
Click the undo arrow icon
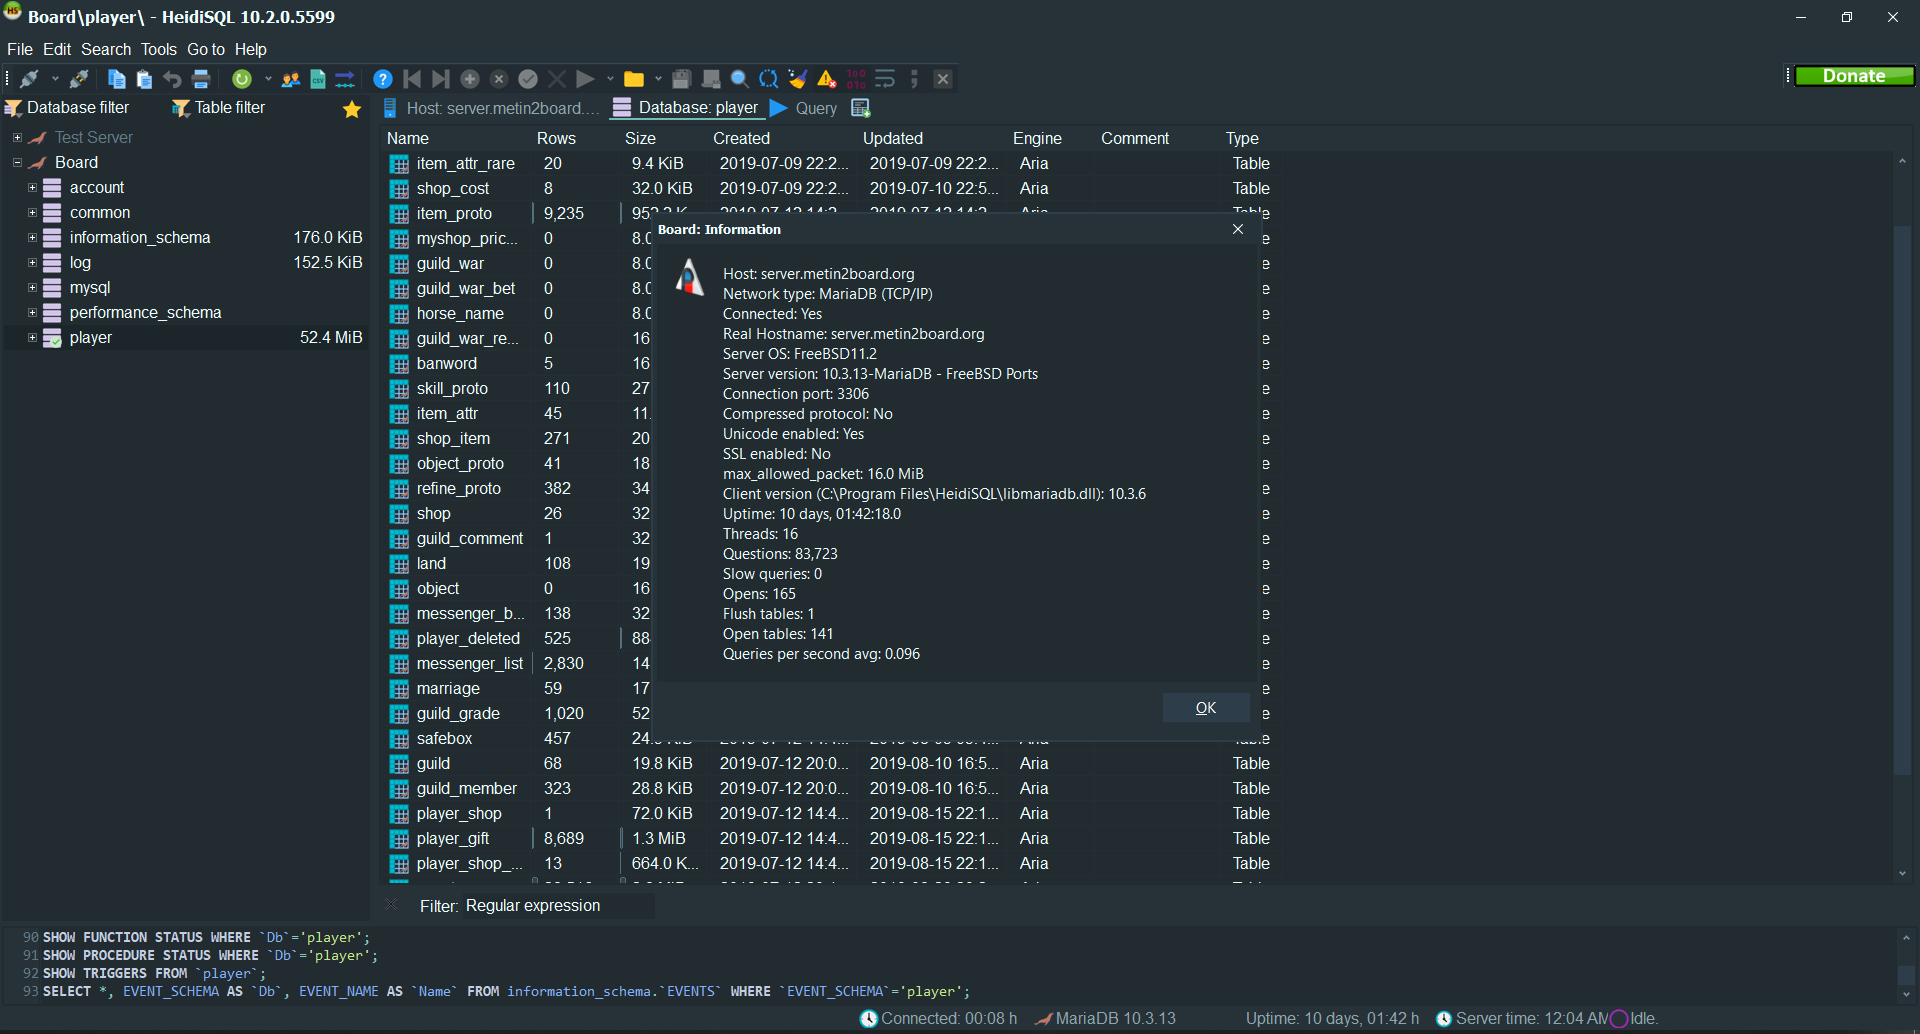pyautogui.click(x=173, y=79)
